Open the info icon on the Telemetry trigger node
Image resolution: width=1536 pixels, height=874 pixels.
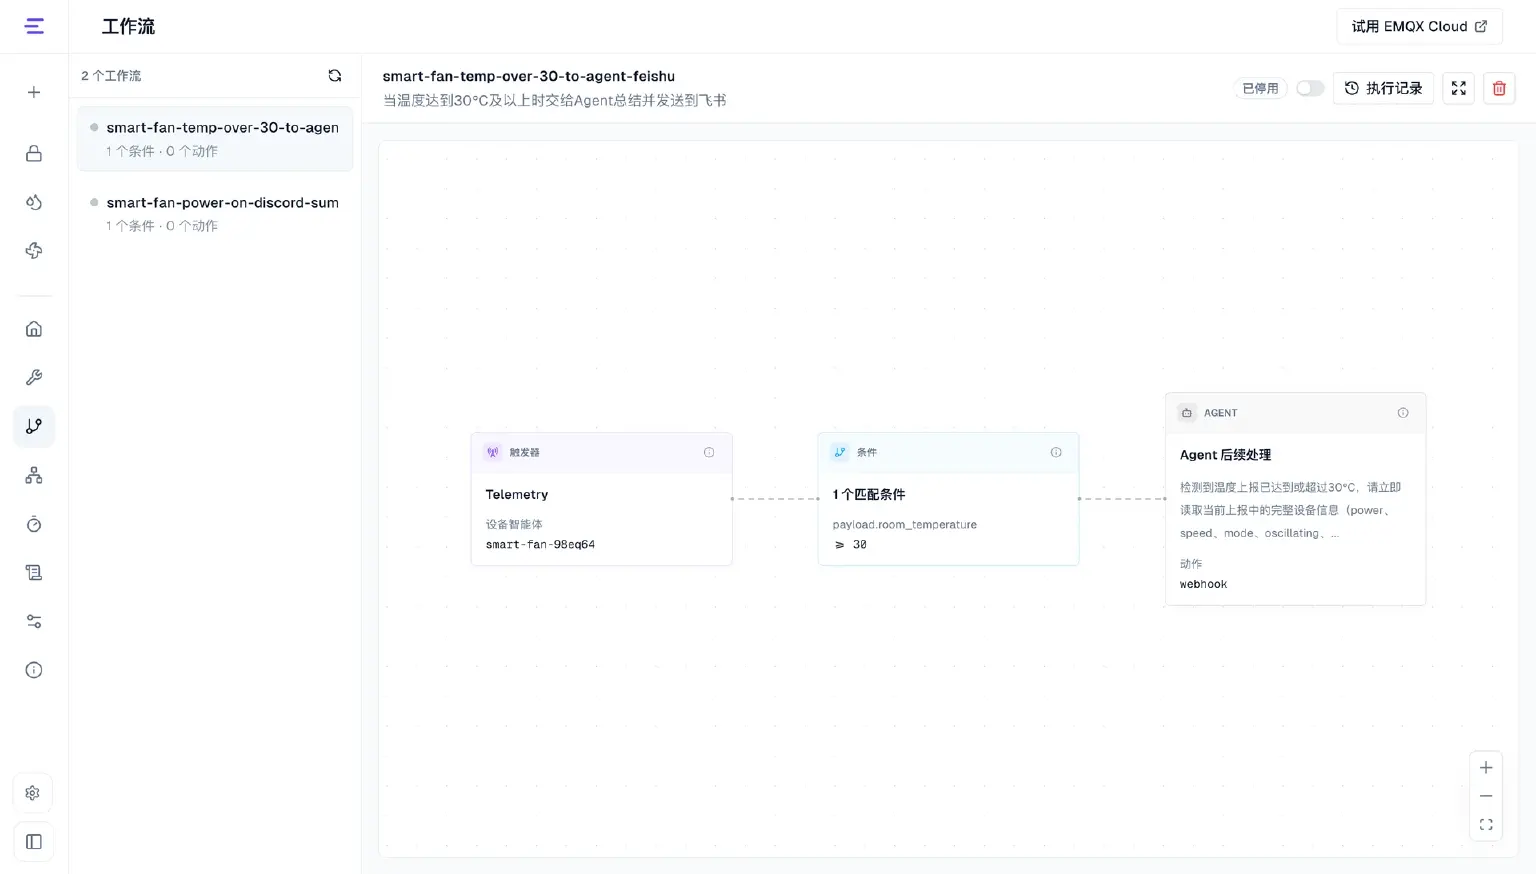(x=709, y=452)
